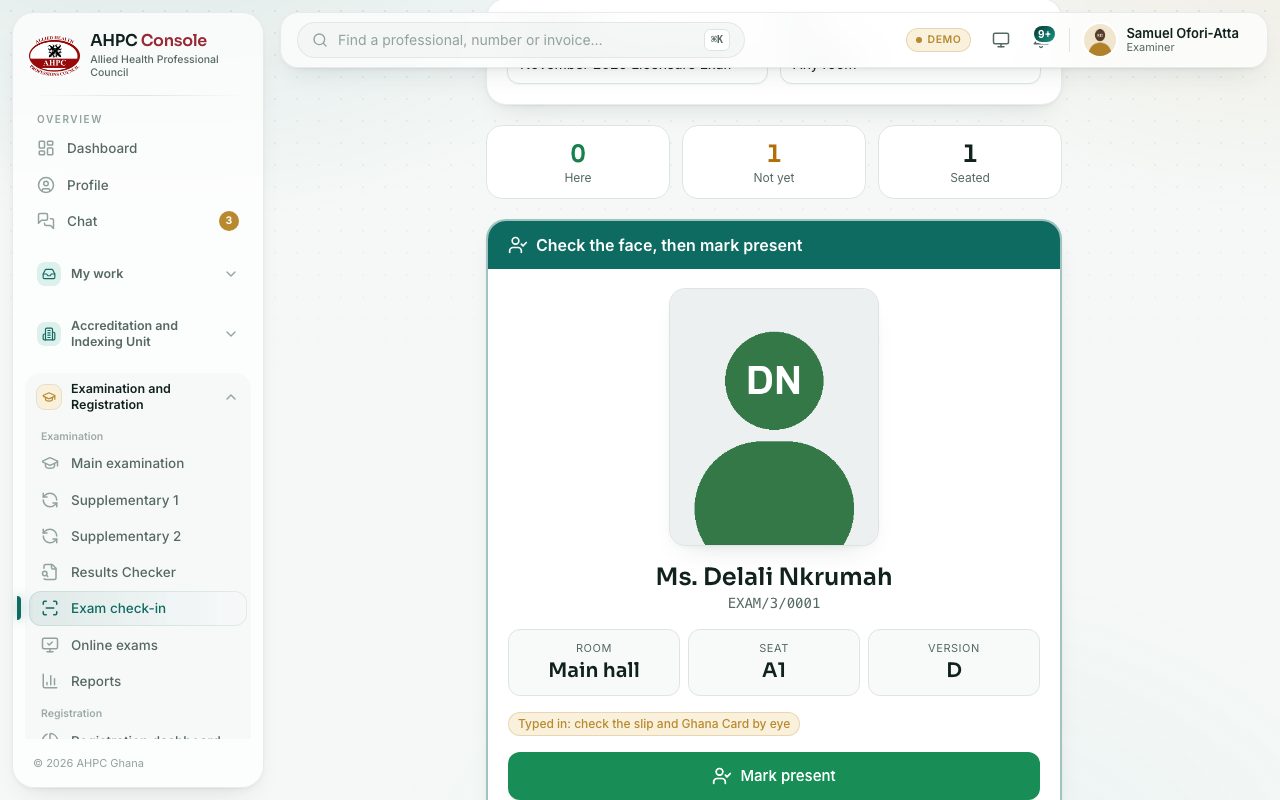Image resolution: width=1280 pixels, height=800 pixels.
Task: Click the Mark present button
Action: pos(774,776)
